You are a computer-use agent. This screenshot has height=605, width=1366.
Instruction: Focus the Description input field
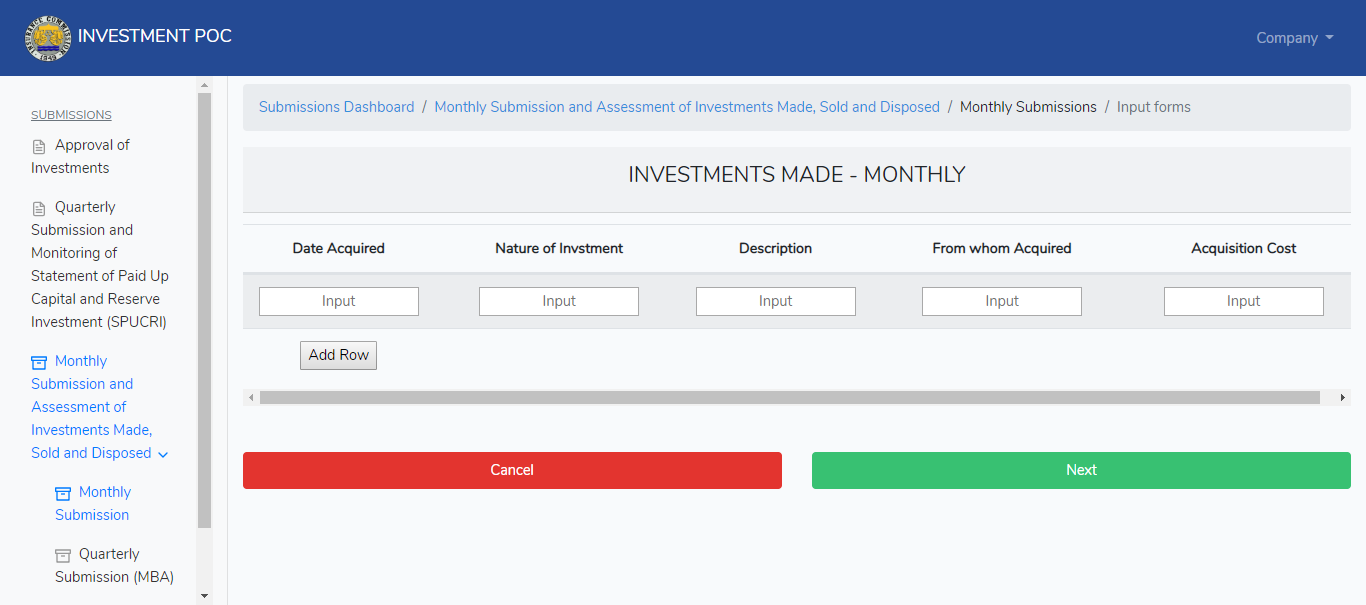click(776, 301)
